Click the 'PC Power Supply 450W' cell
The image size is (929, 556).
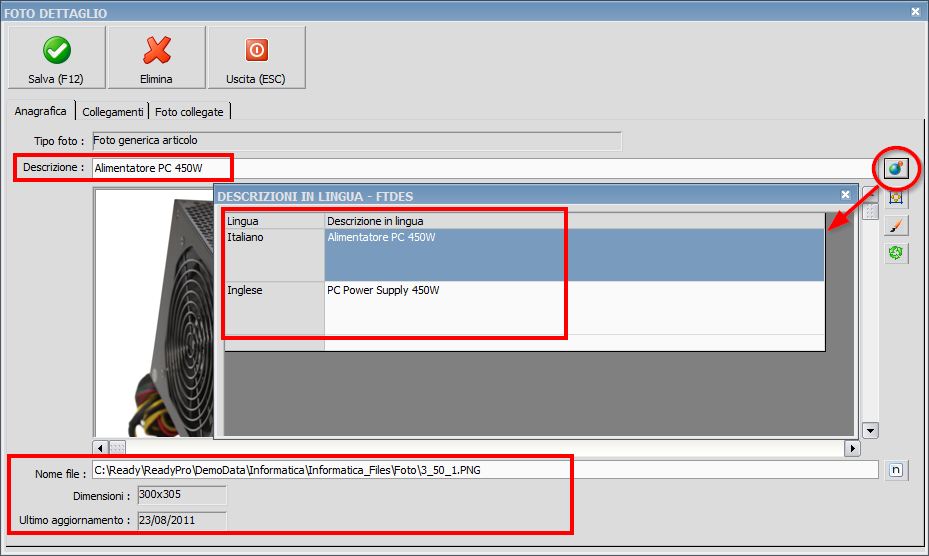(x=574, y=307)
